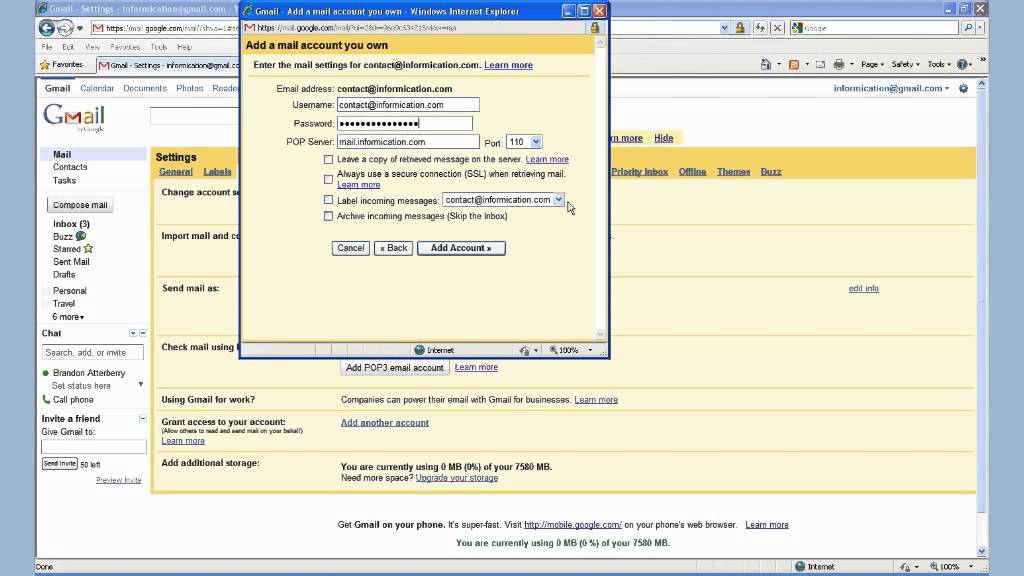Open the Port 110 dropdown

click(x=536, y=142)
